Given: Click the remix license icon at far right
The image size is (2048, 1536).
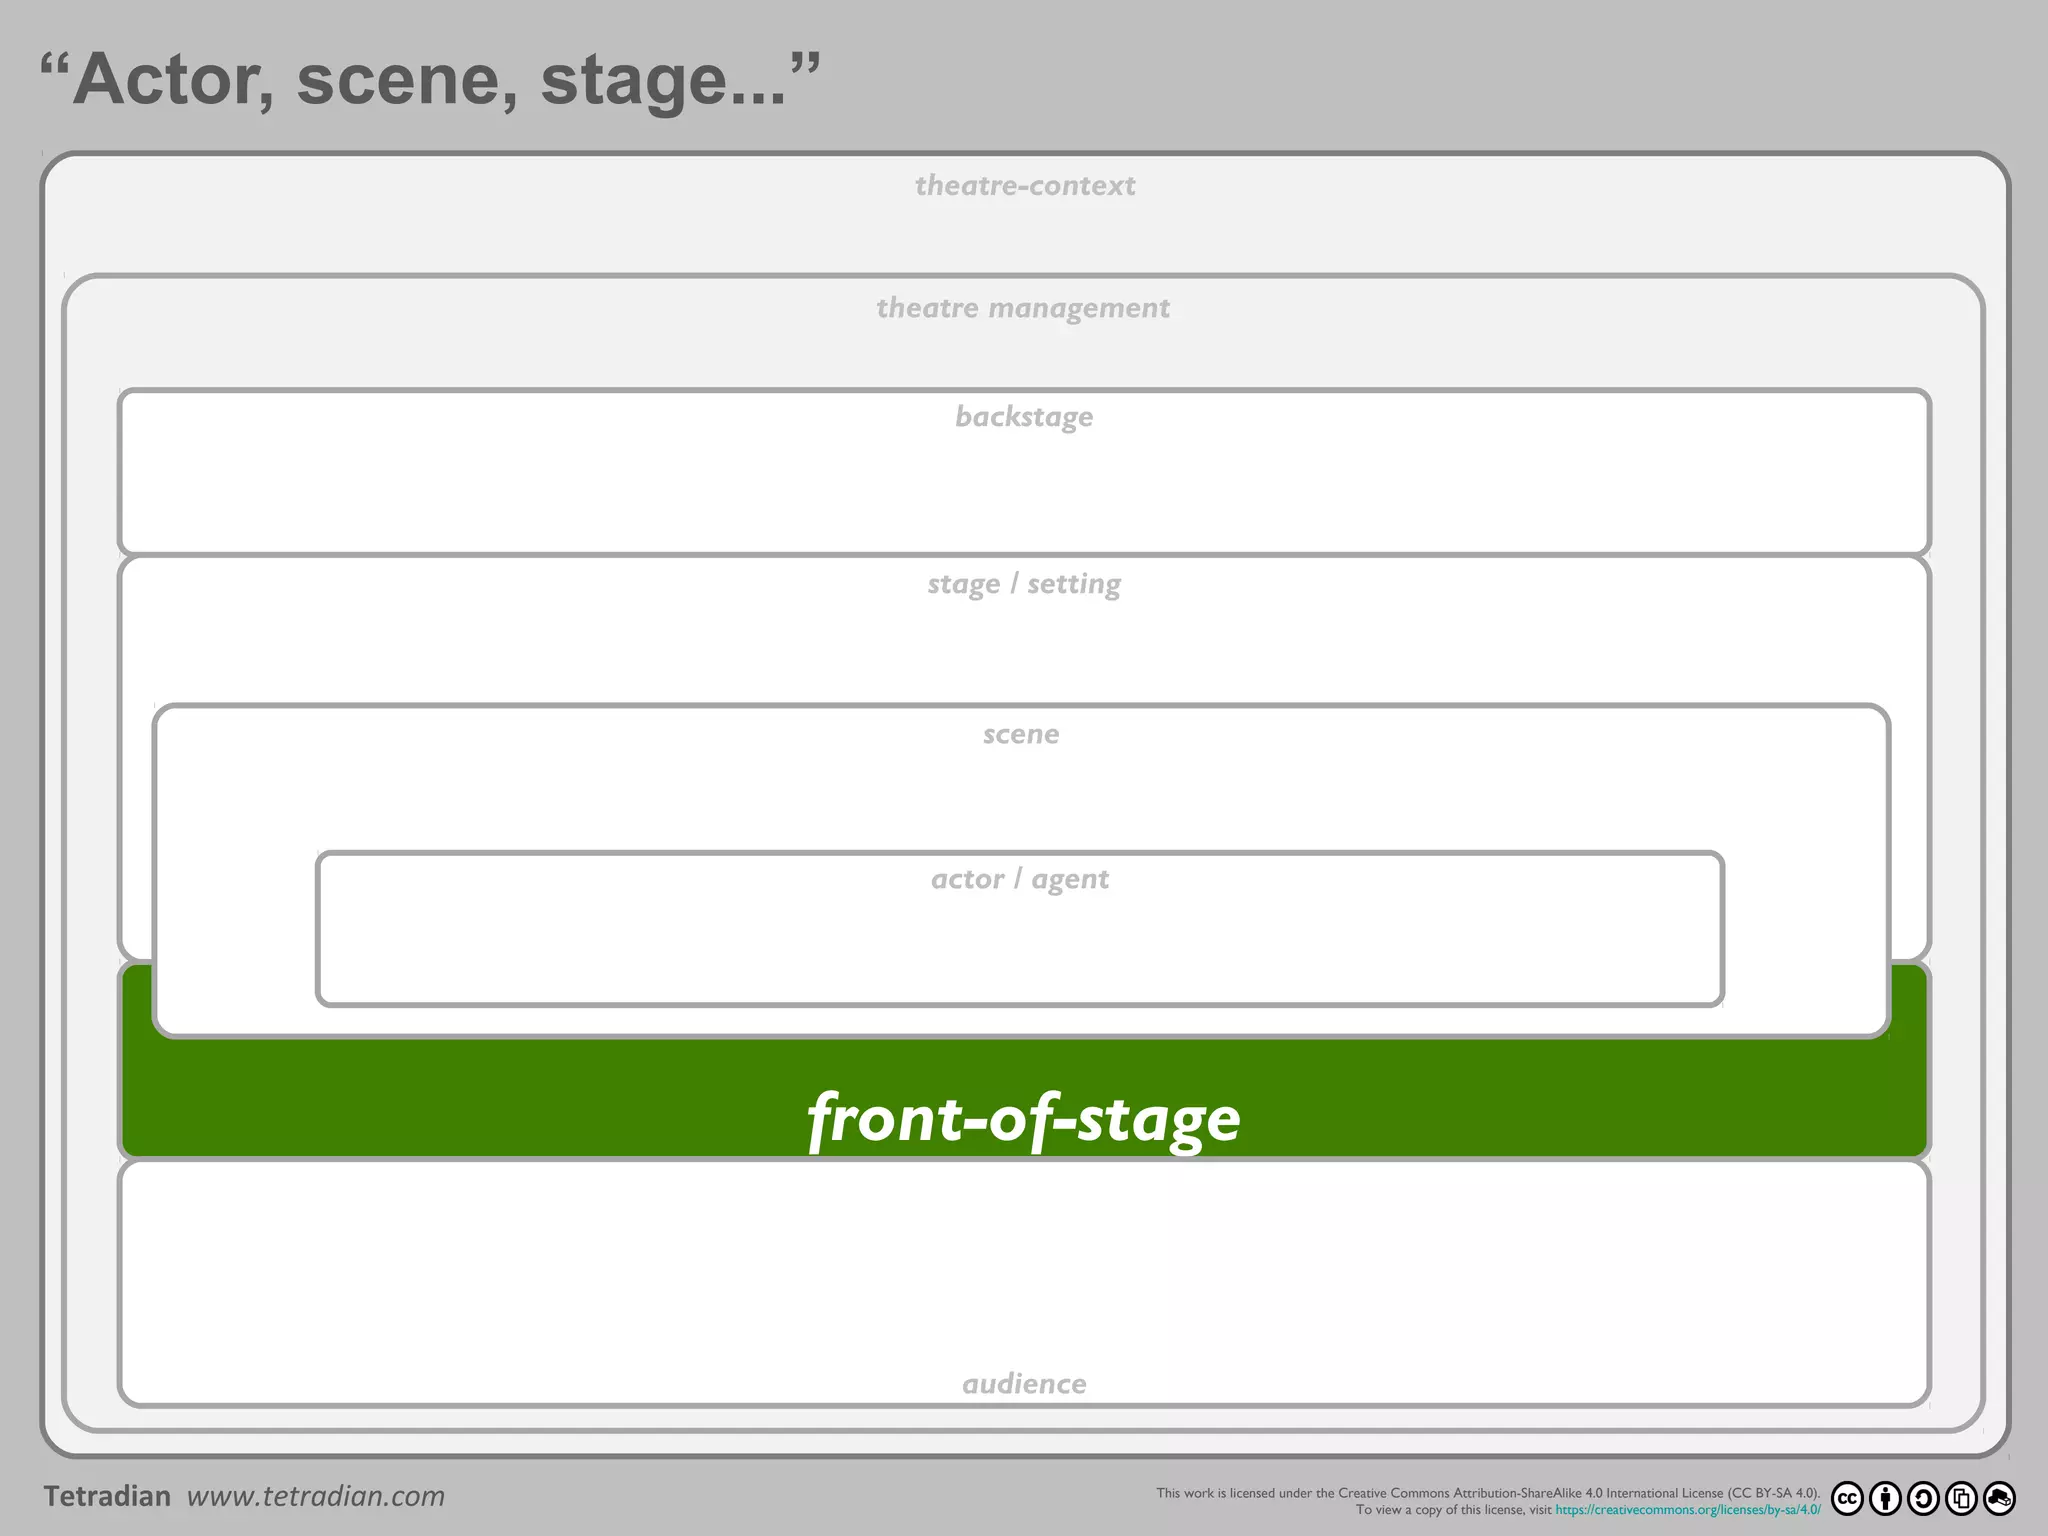Looking at the screenshot, I should [1999, 1498].
